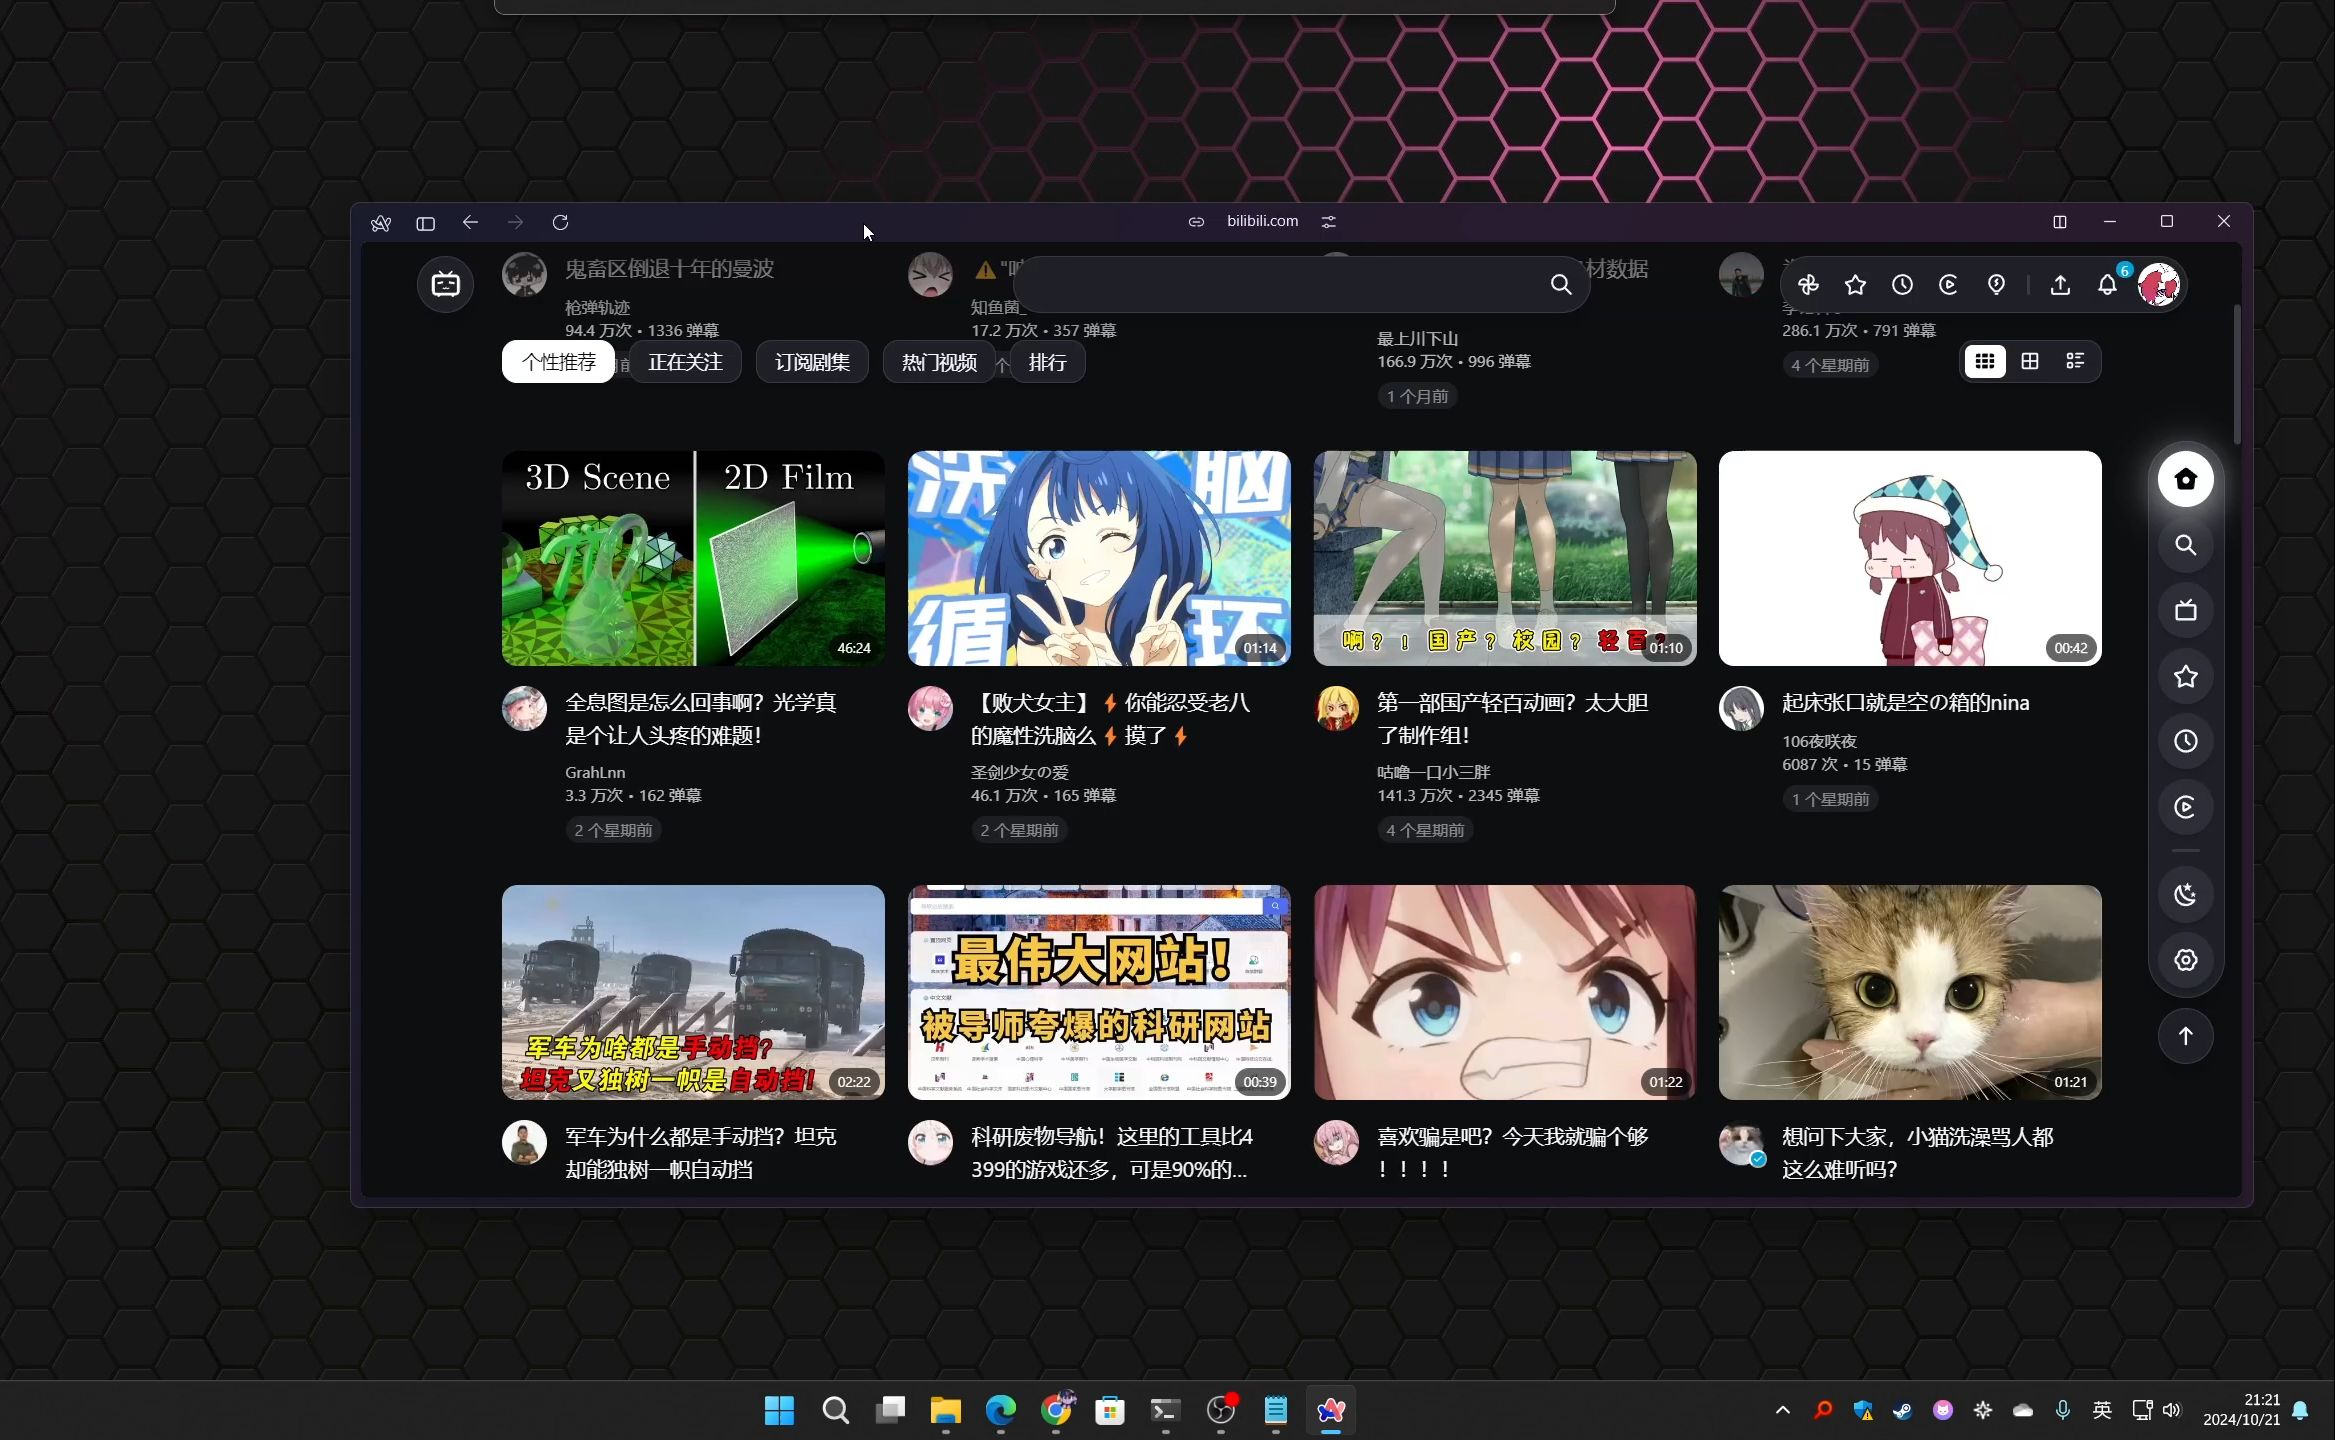Select the 订阅剧集 tab
This screenshot has width=2335, height=1440.
(x=812, y=362)
